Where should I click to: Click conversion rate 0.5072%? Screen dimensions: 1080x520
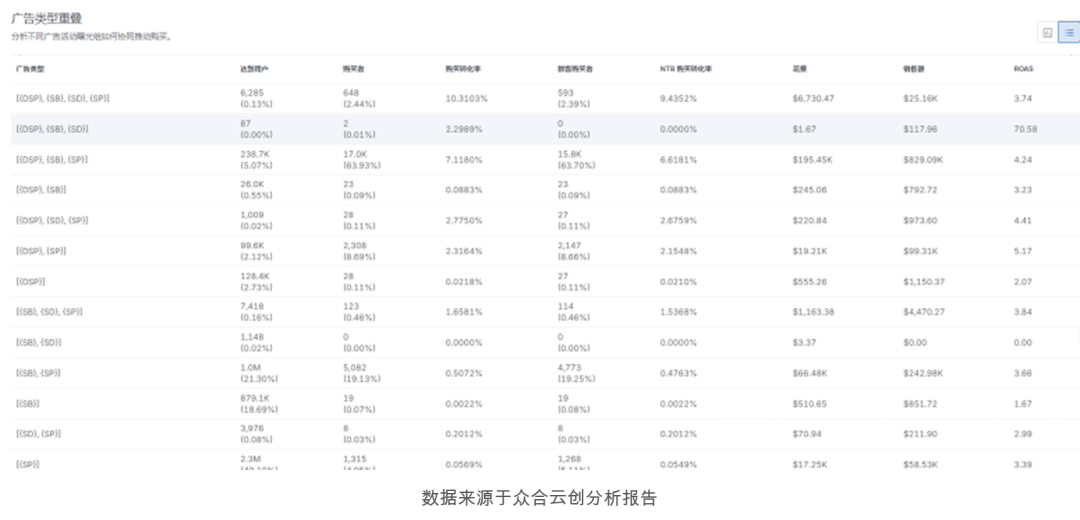click(x=464, y=373)
